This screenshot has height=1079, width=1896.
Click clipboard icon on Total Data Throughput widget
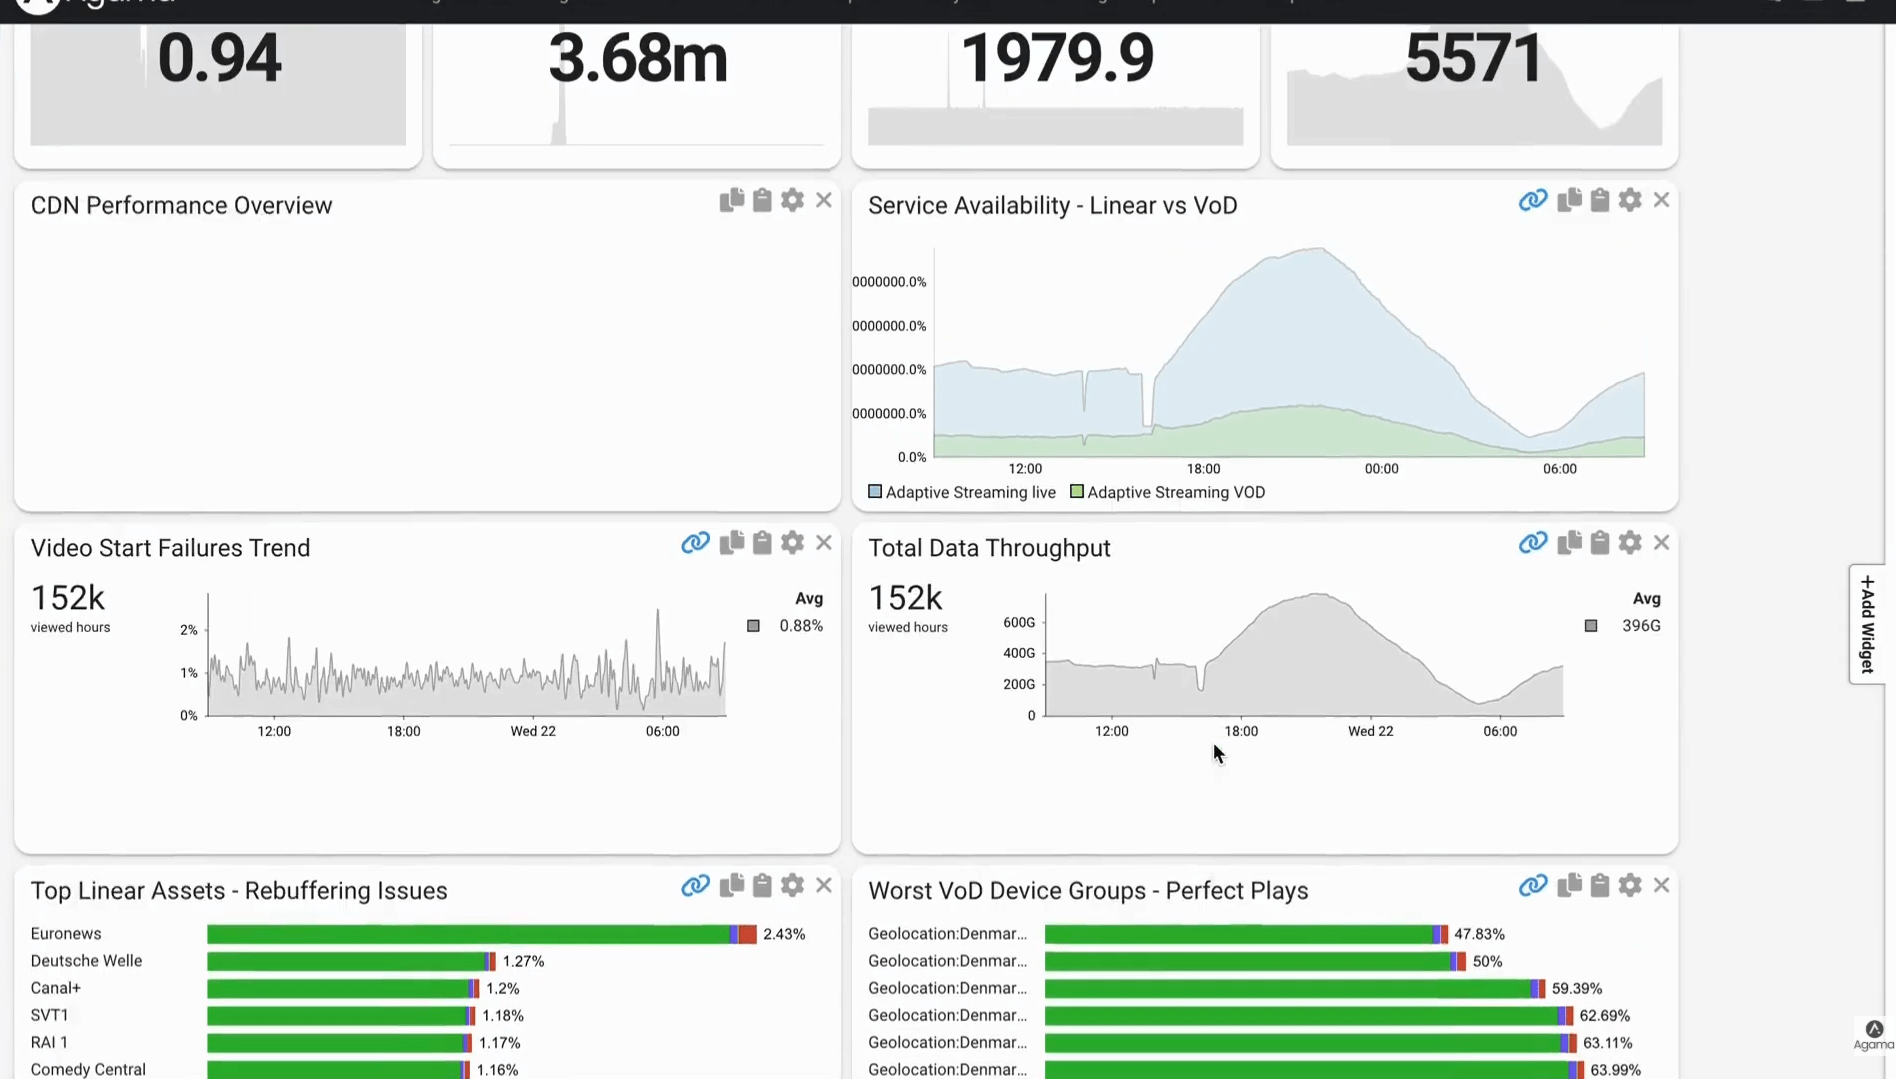click(x=1599, y=543)
